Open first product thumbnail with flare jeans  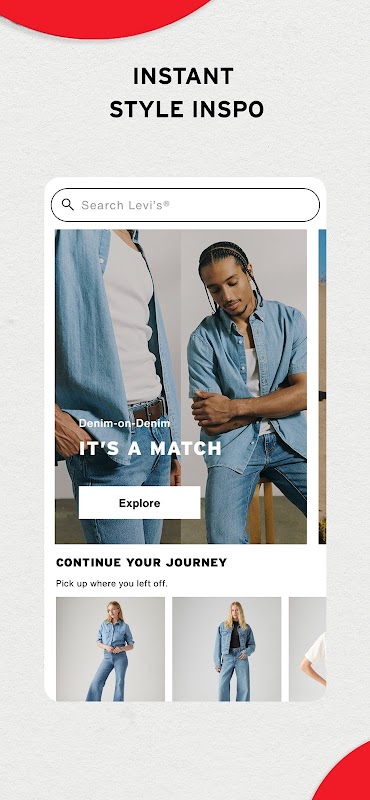[110, 649]
